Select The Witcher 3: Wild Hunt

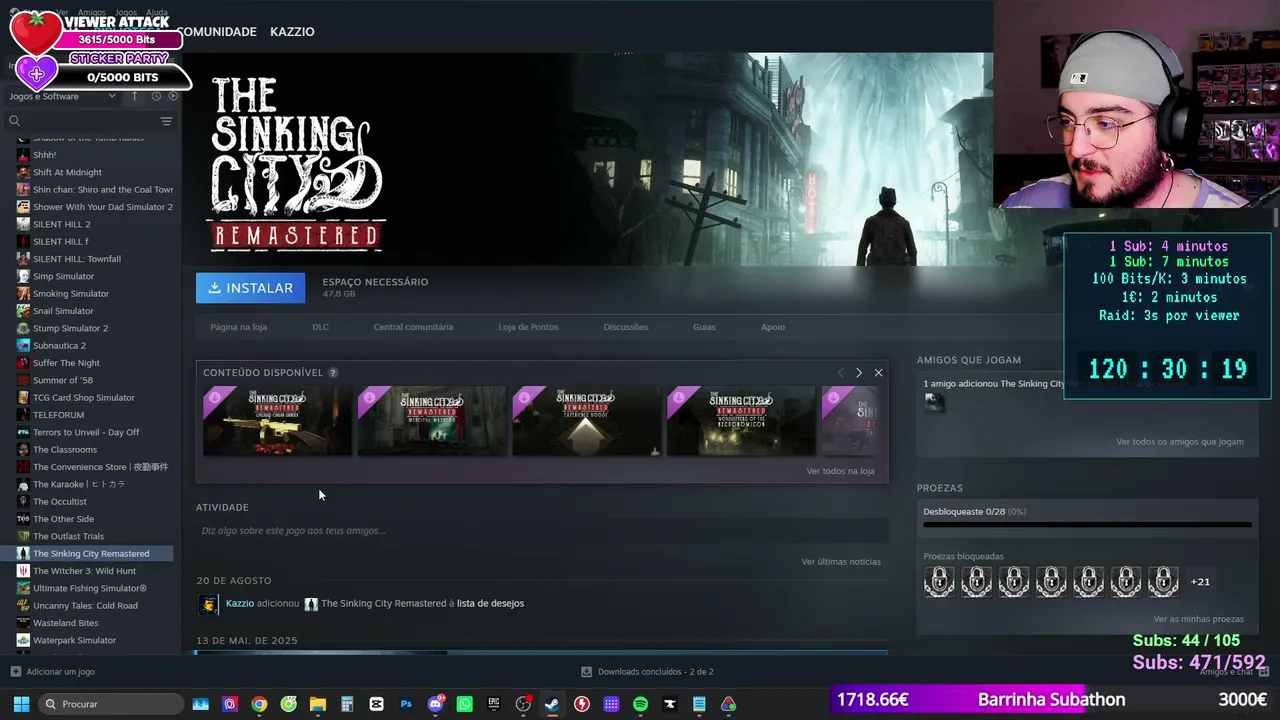click(84, 571)
